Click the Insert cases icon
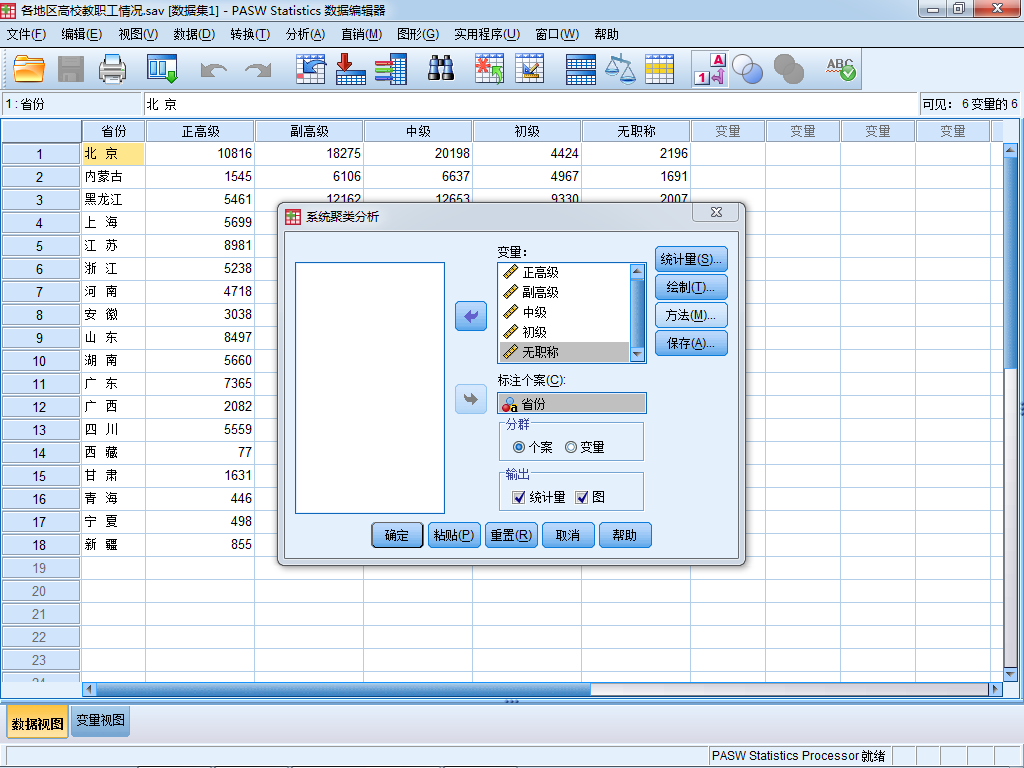 (x=489, y=69)
